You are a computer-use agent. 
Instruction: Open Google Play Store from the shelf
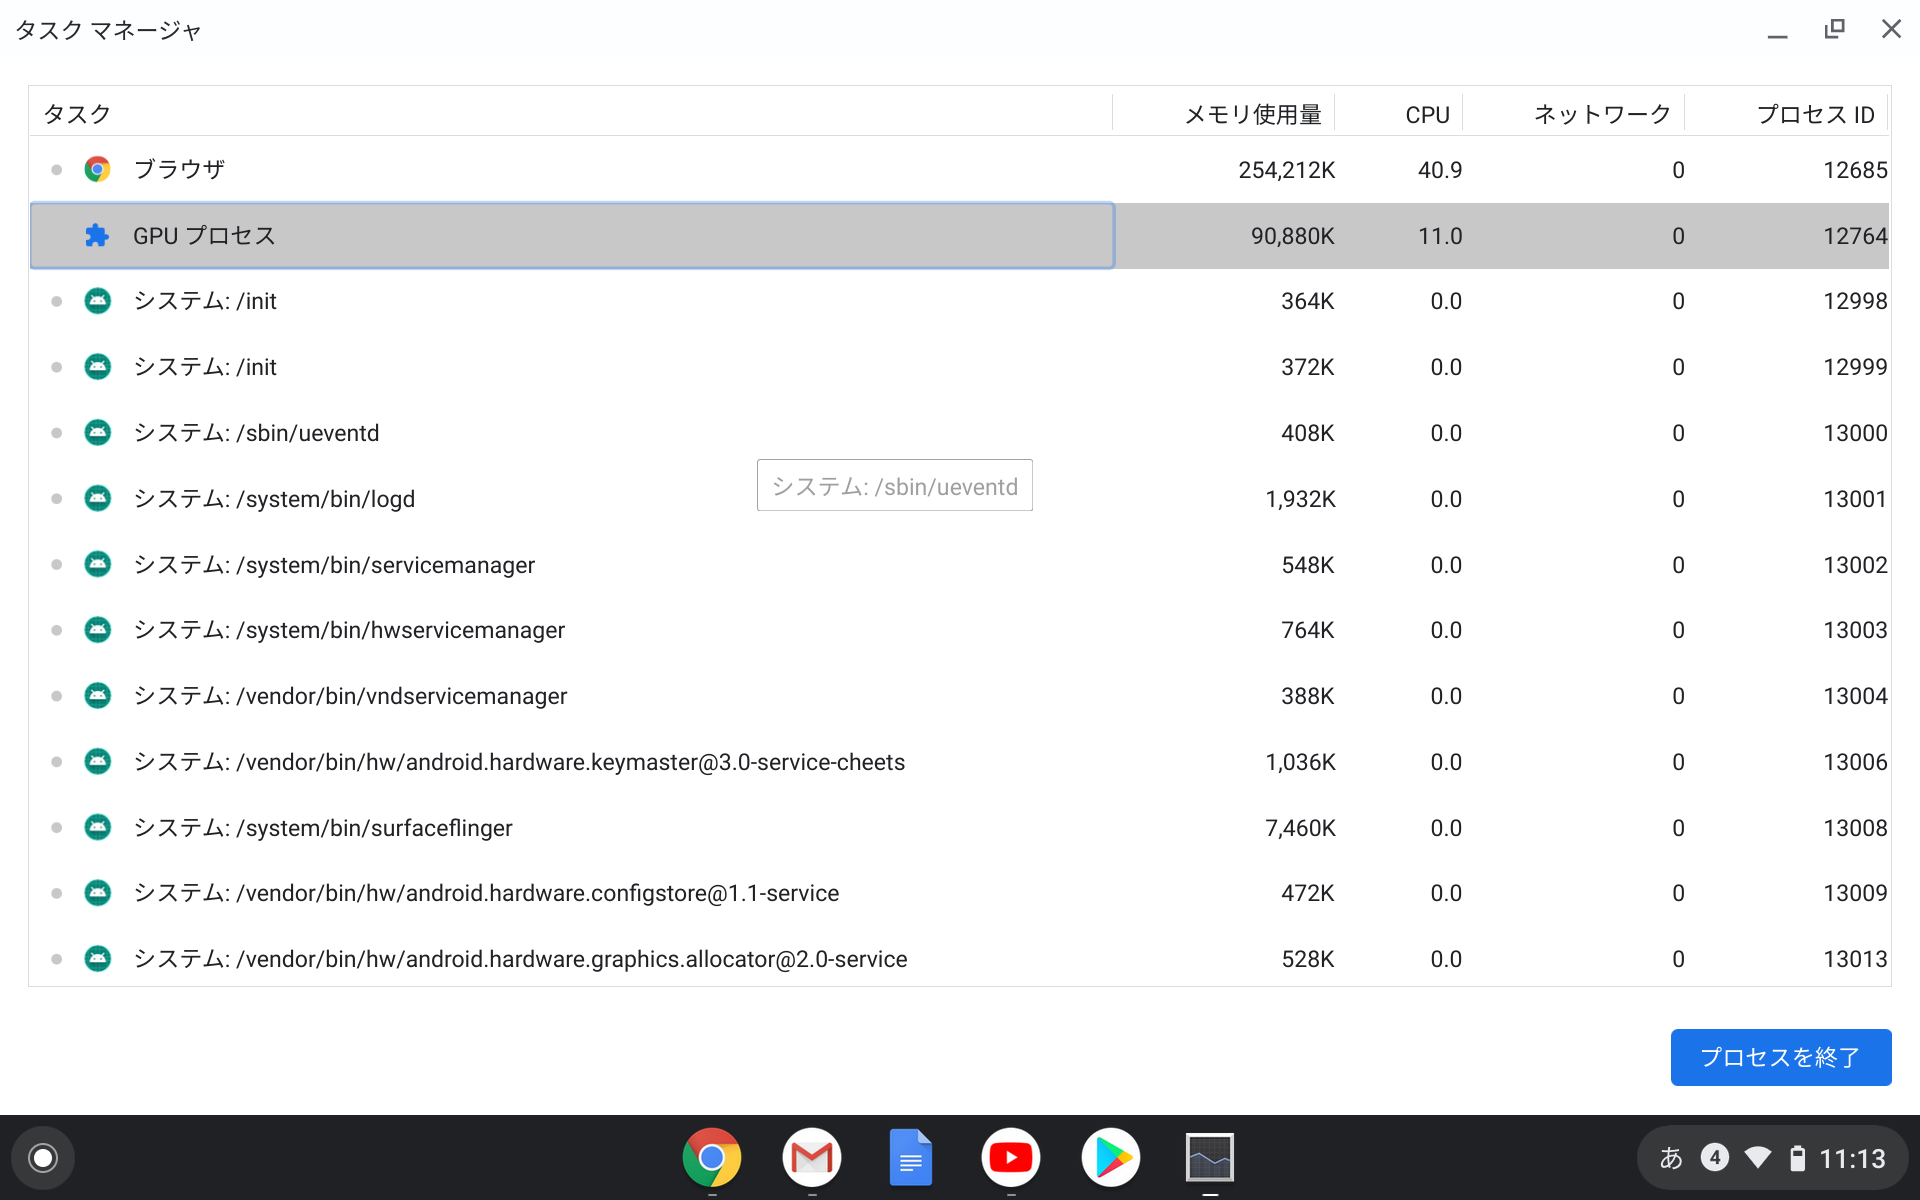pyautogui.click(x=1111, y=1157)
